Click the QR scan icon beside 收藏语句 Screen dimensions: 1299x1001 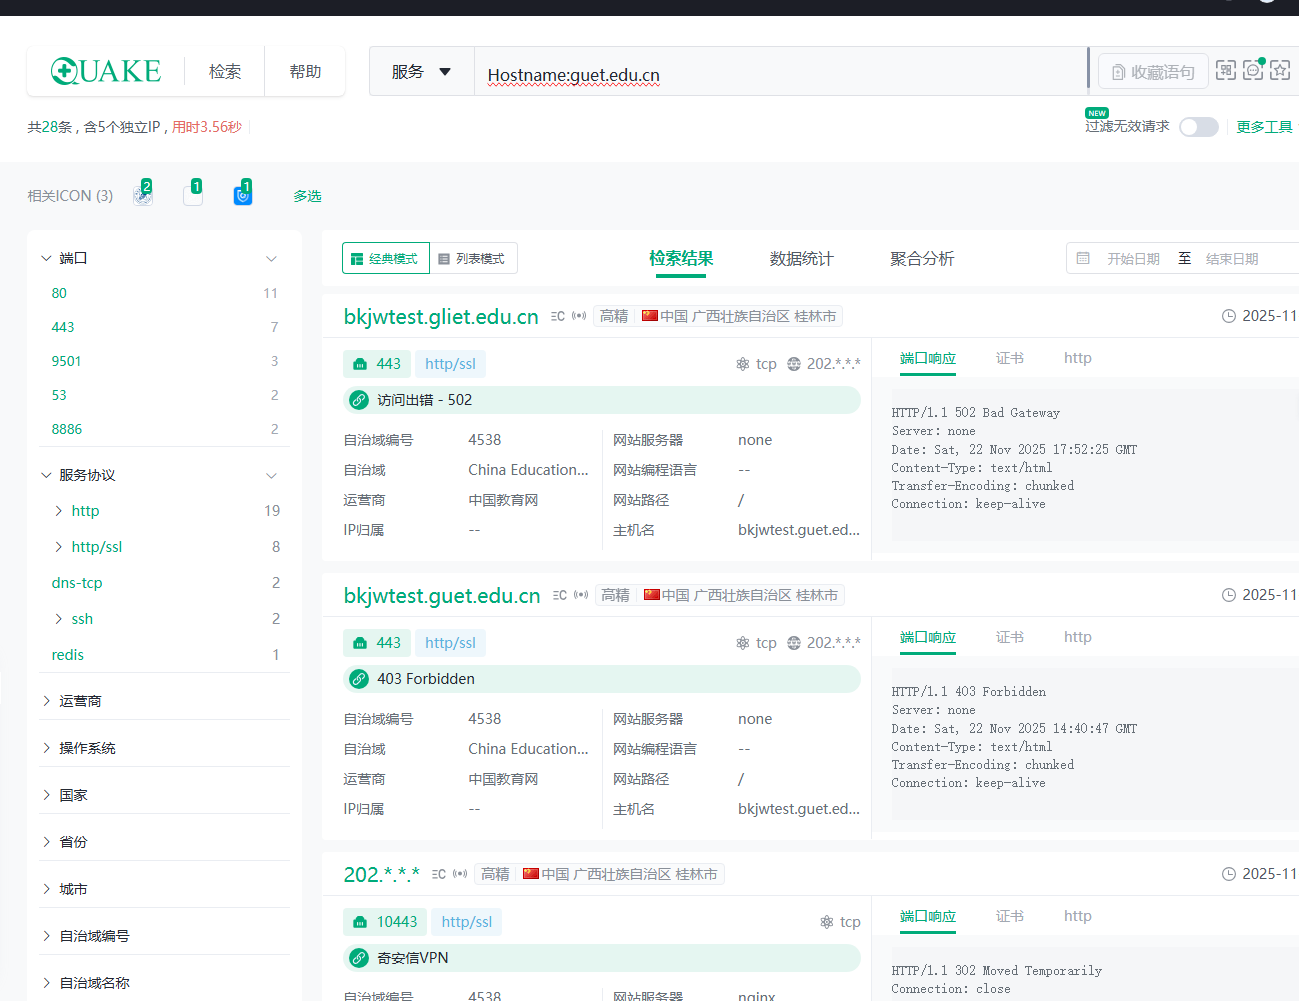click(x=1226, y=70)
